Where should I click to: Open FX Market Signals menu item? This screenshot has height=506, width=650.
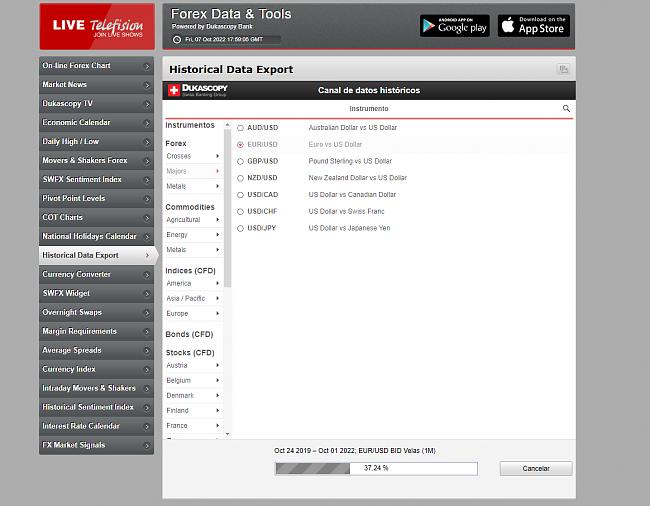click(x=97, y=445)
